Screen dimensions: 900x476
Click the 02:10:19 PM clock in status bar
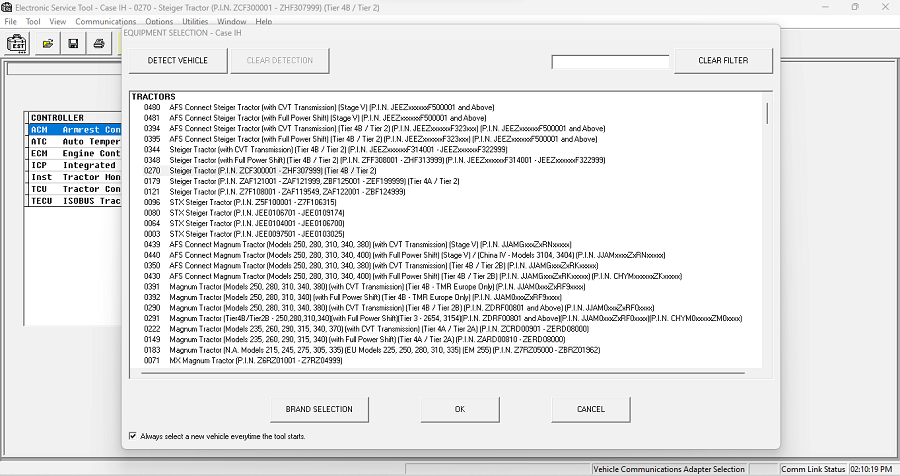point(871,469)
